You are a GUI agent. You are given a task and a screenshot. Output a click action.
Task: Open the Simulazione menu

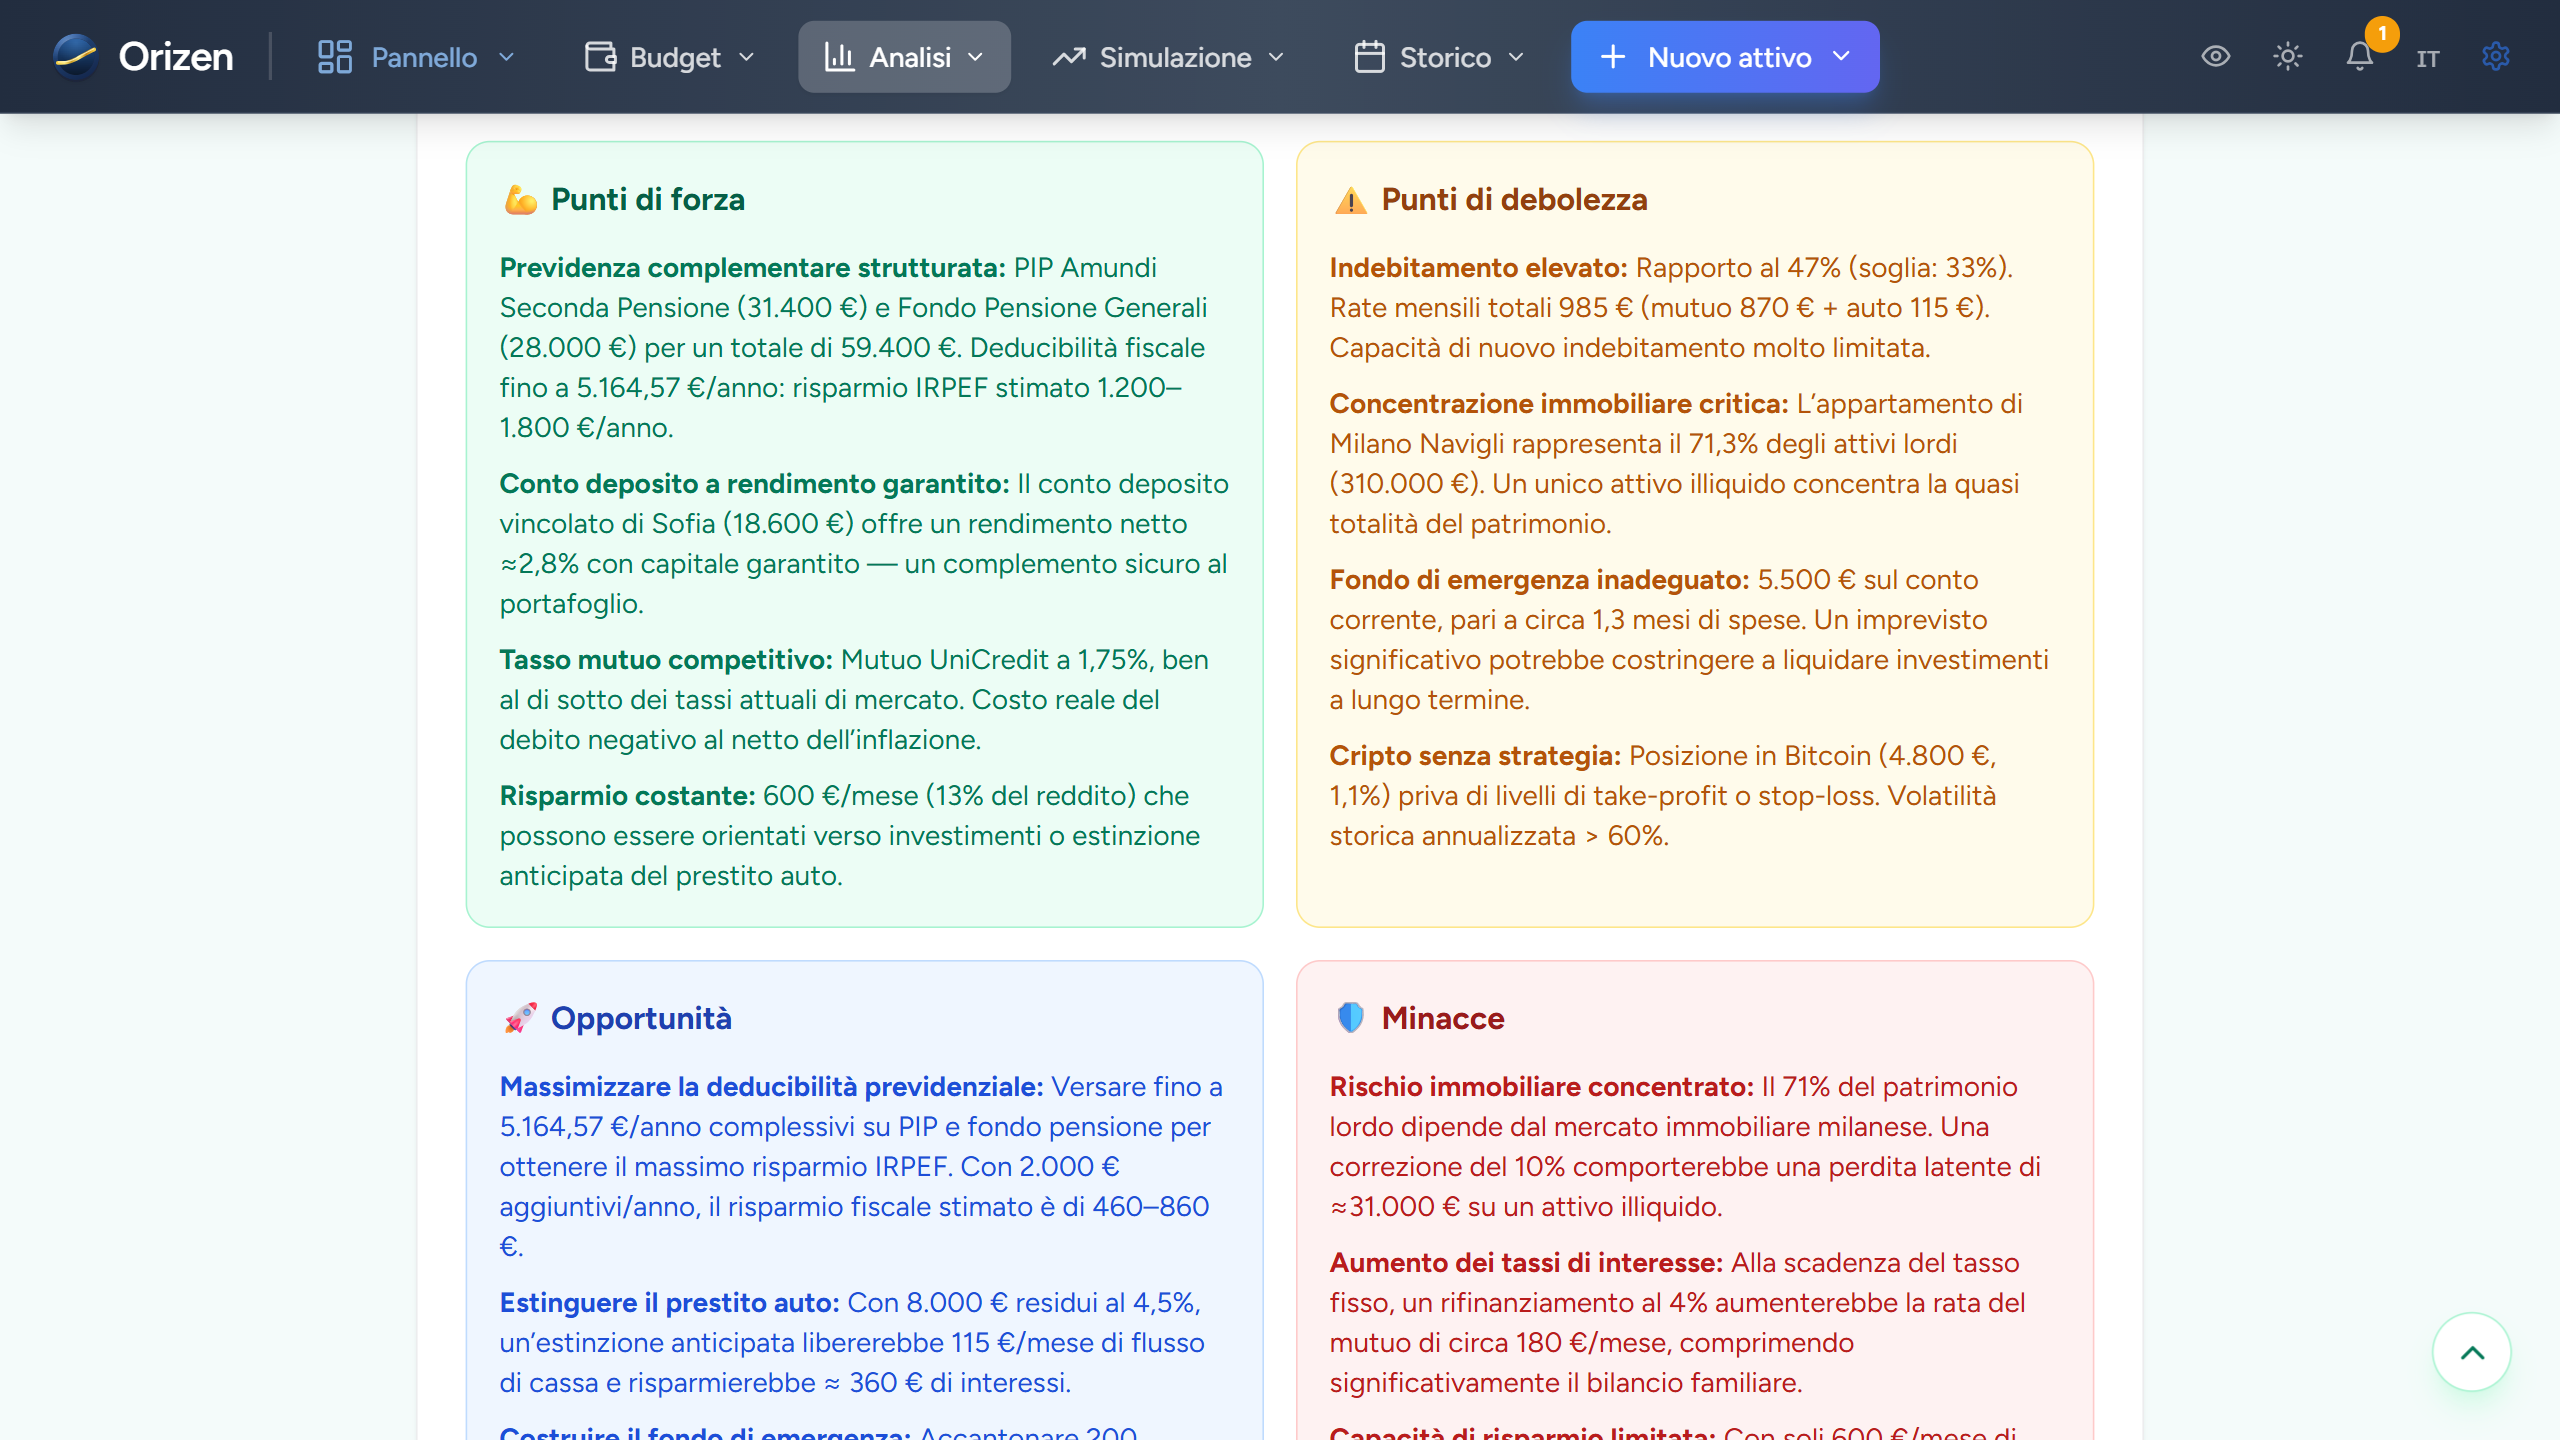click(x=1174, y=57)
